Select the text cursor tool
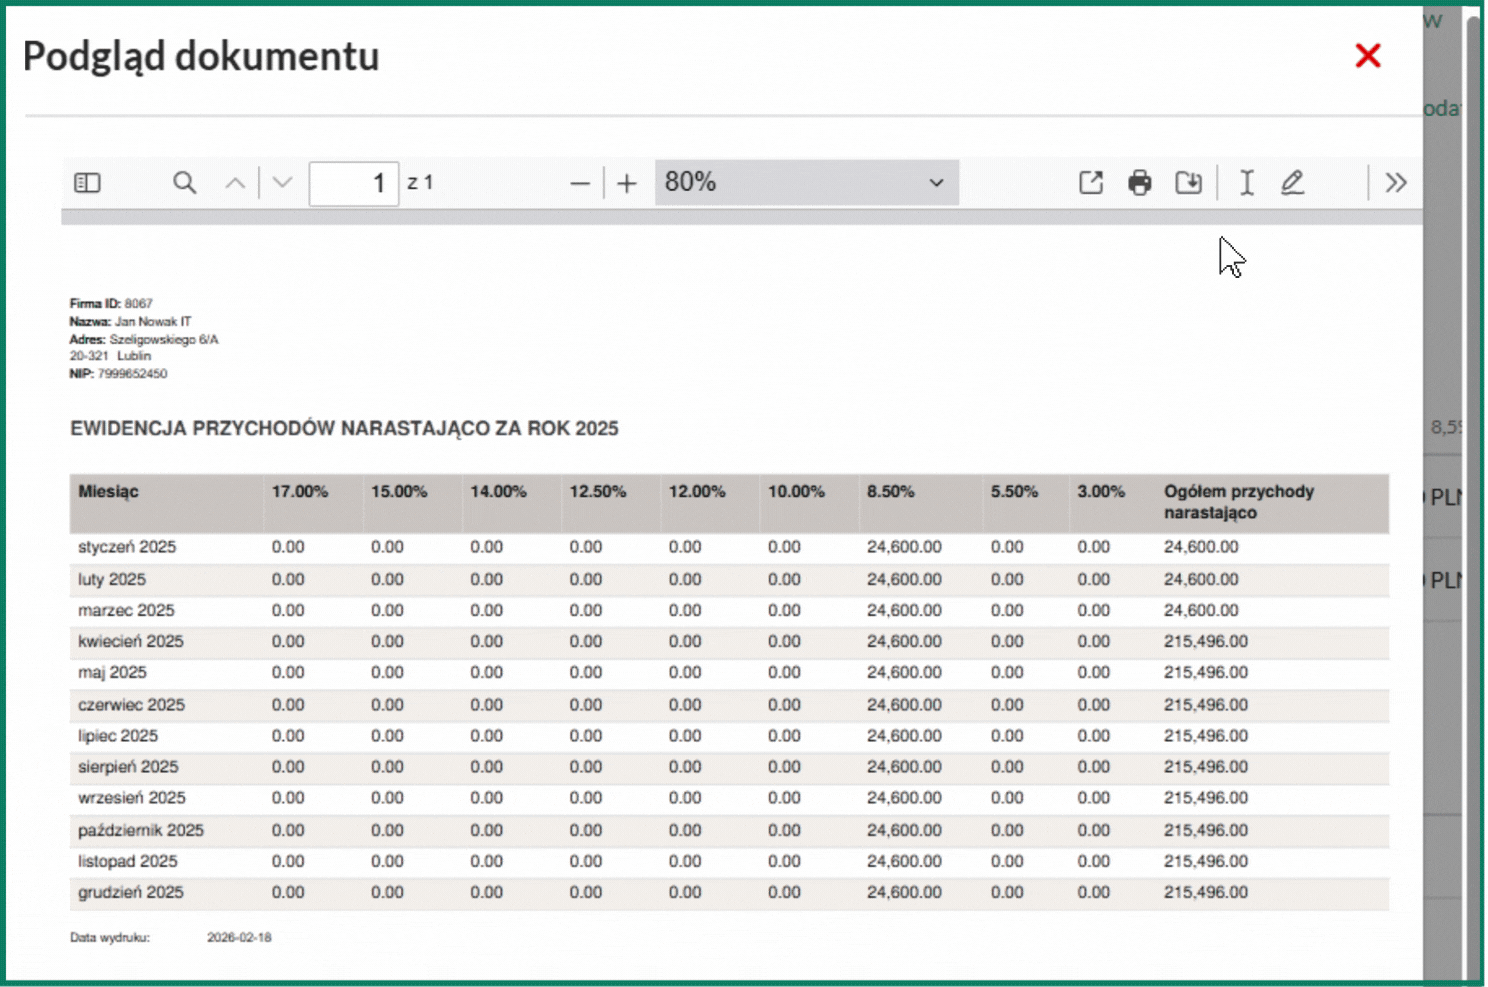This screenshot has height=987, width=1488. (x=1247, y=182)
